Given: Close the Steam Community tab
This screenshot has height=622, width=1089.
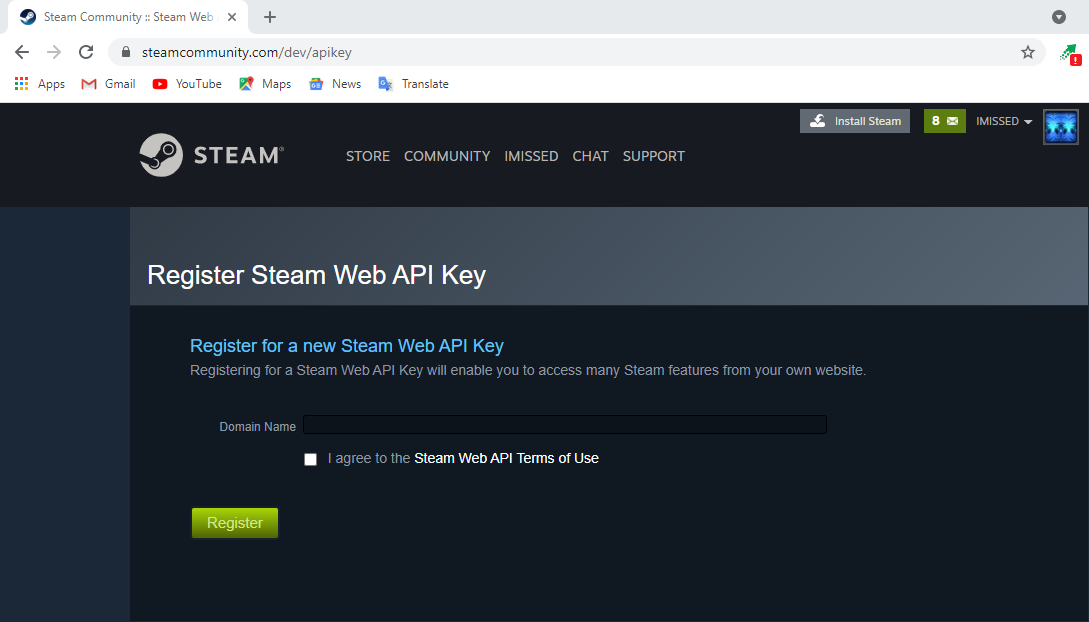Looking at the screenshot, I should point(232,17).
